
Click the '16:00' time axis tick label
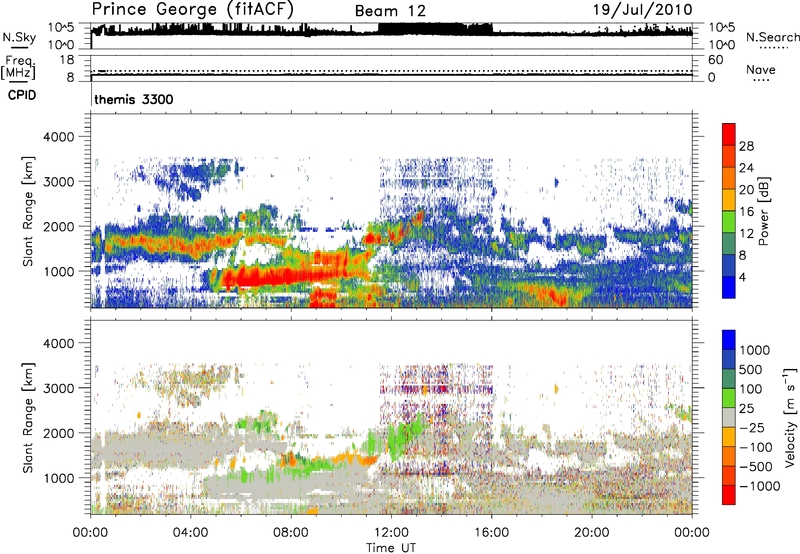pyautogui.click(x=491, y=533)
